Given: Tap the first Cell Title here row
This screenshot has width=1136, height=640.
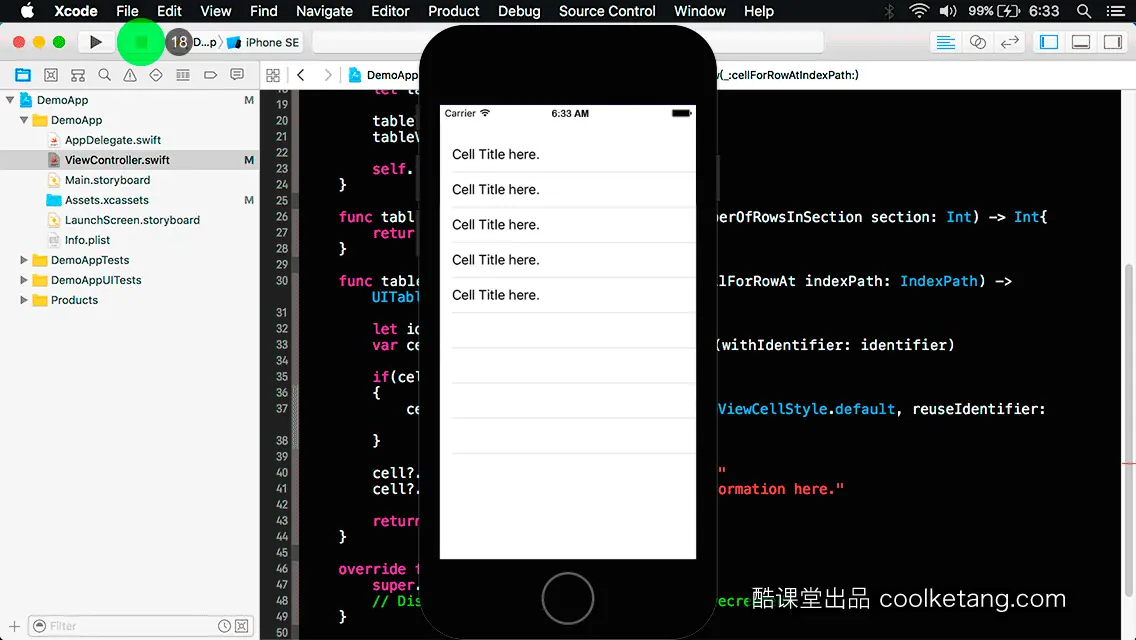Looking at the screenshot, I should pyautogui.click(x=568, y=154).
